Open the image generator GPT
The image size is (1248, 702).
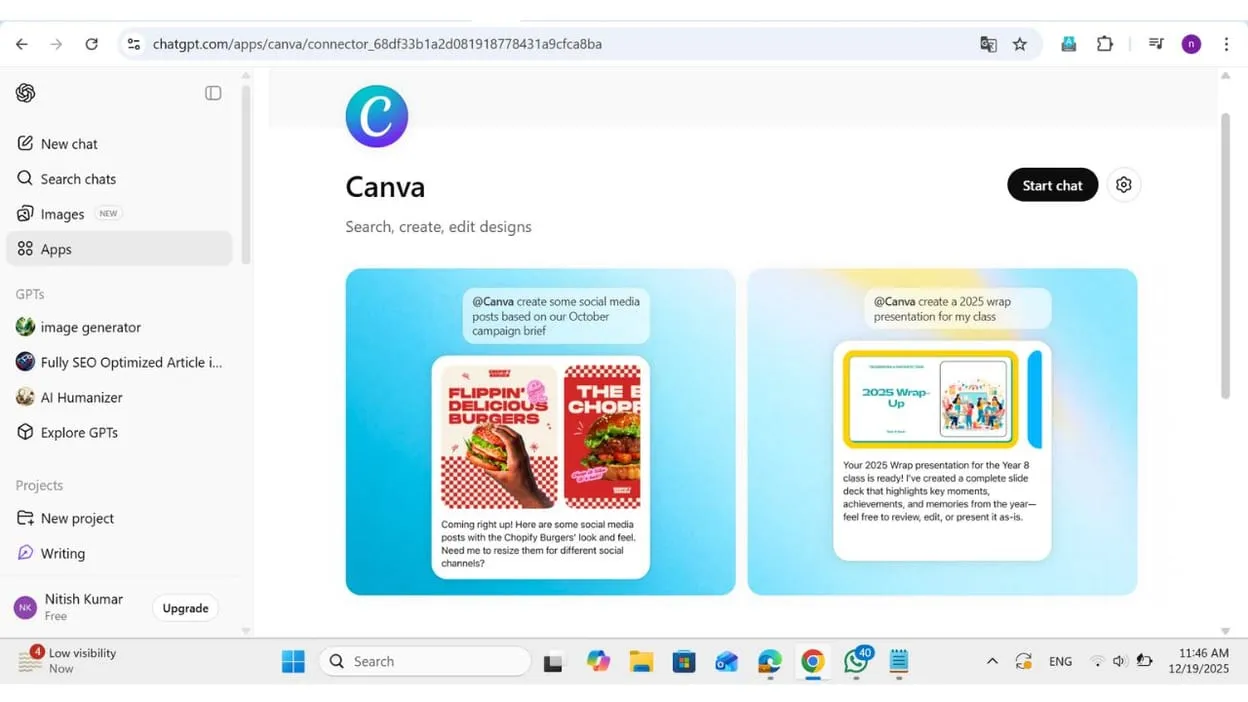(119, 327)
